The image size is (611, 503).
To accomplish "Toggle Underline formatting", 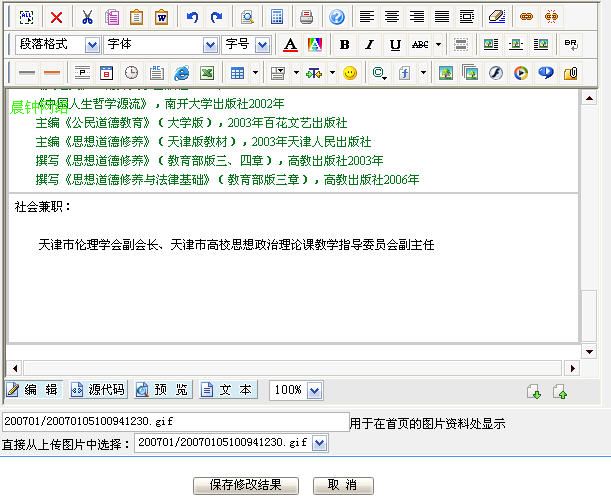I will [x=395, y=45].
